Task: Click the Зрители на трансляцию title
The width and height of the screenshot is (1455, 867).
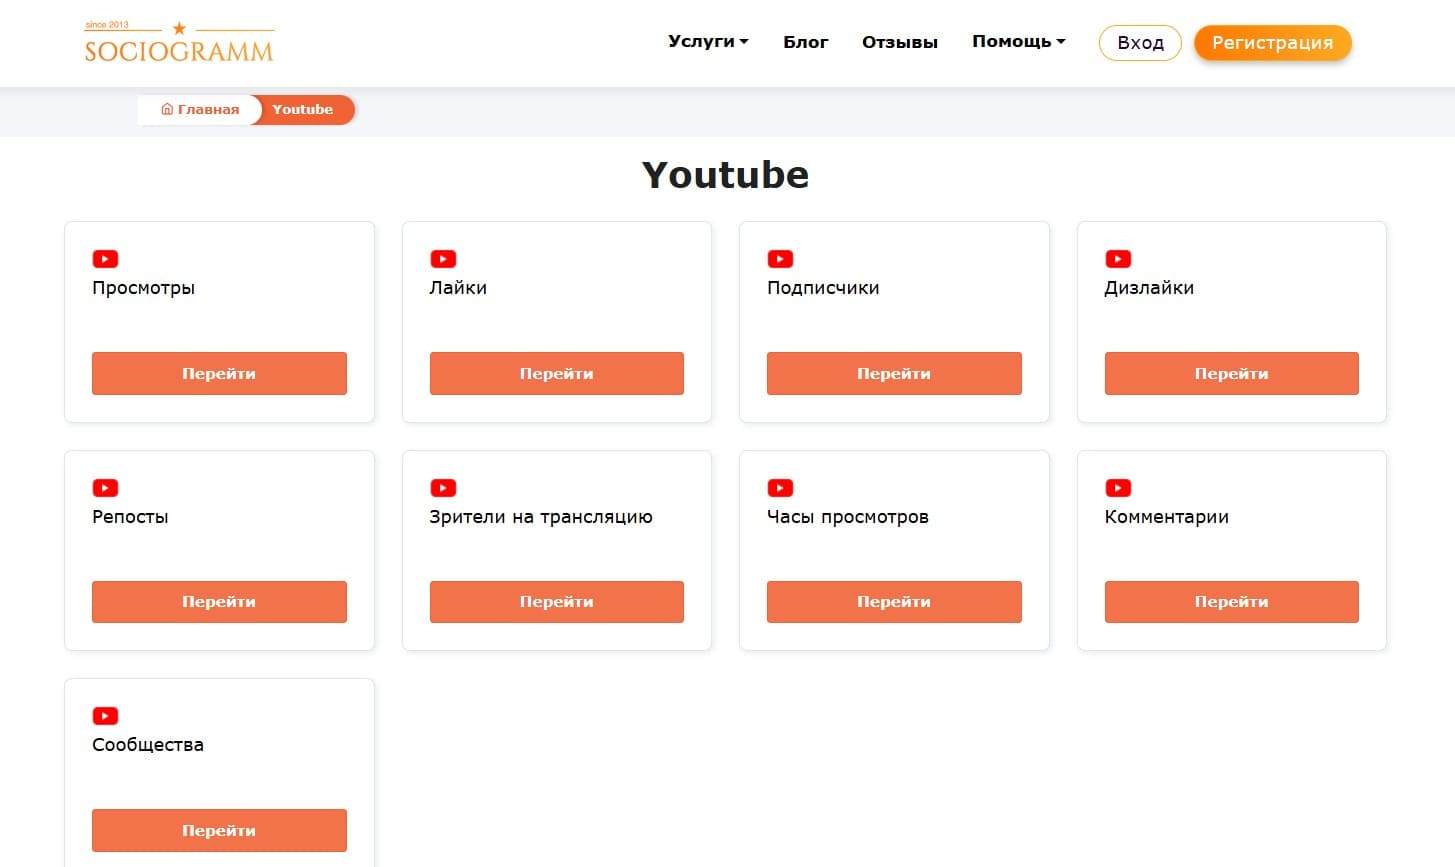Action: [541, 517]
